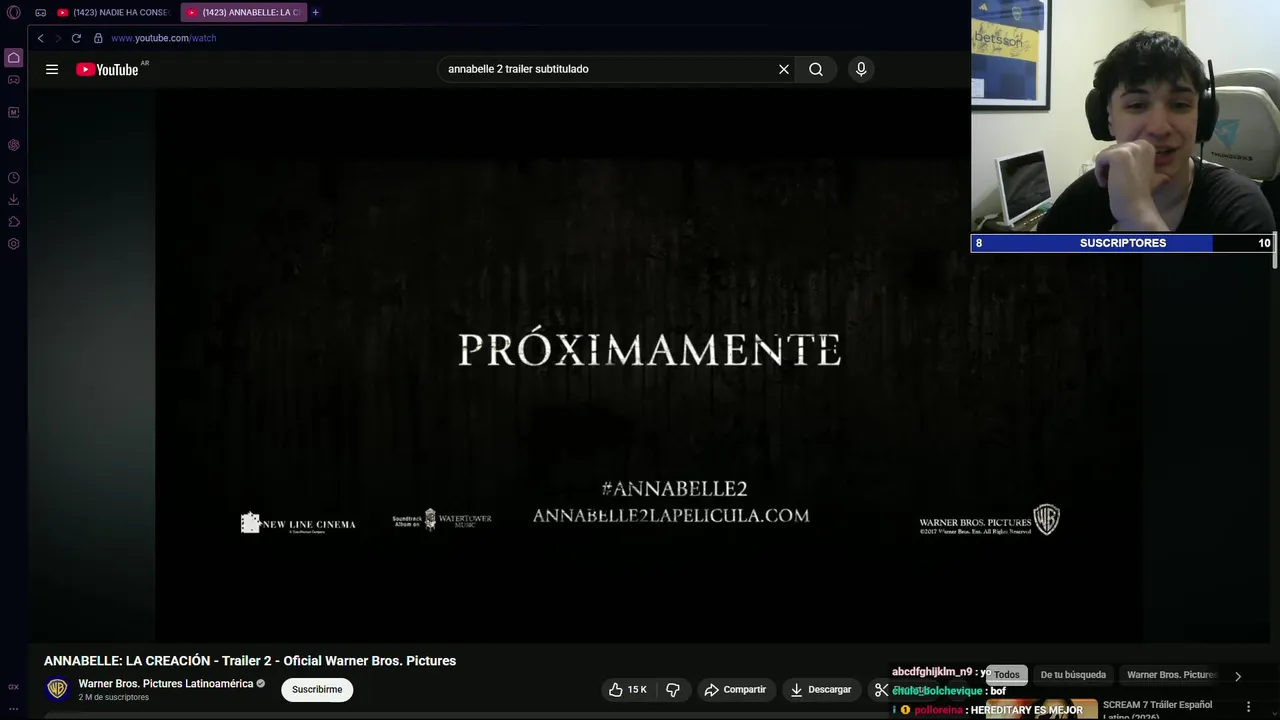Viewport: 1280px width, 720px height.
Task: Click the streamer webcam overlay
Action: [1125, 117]
